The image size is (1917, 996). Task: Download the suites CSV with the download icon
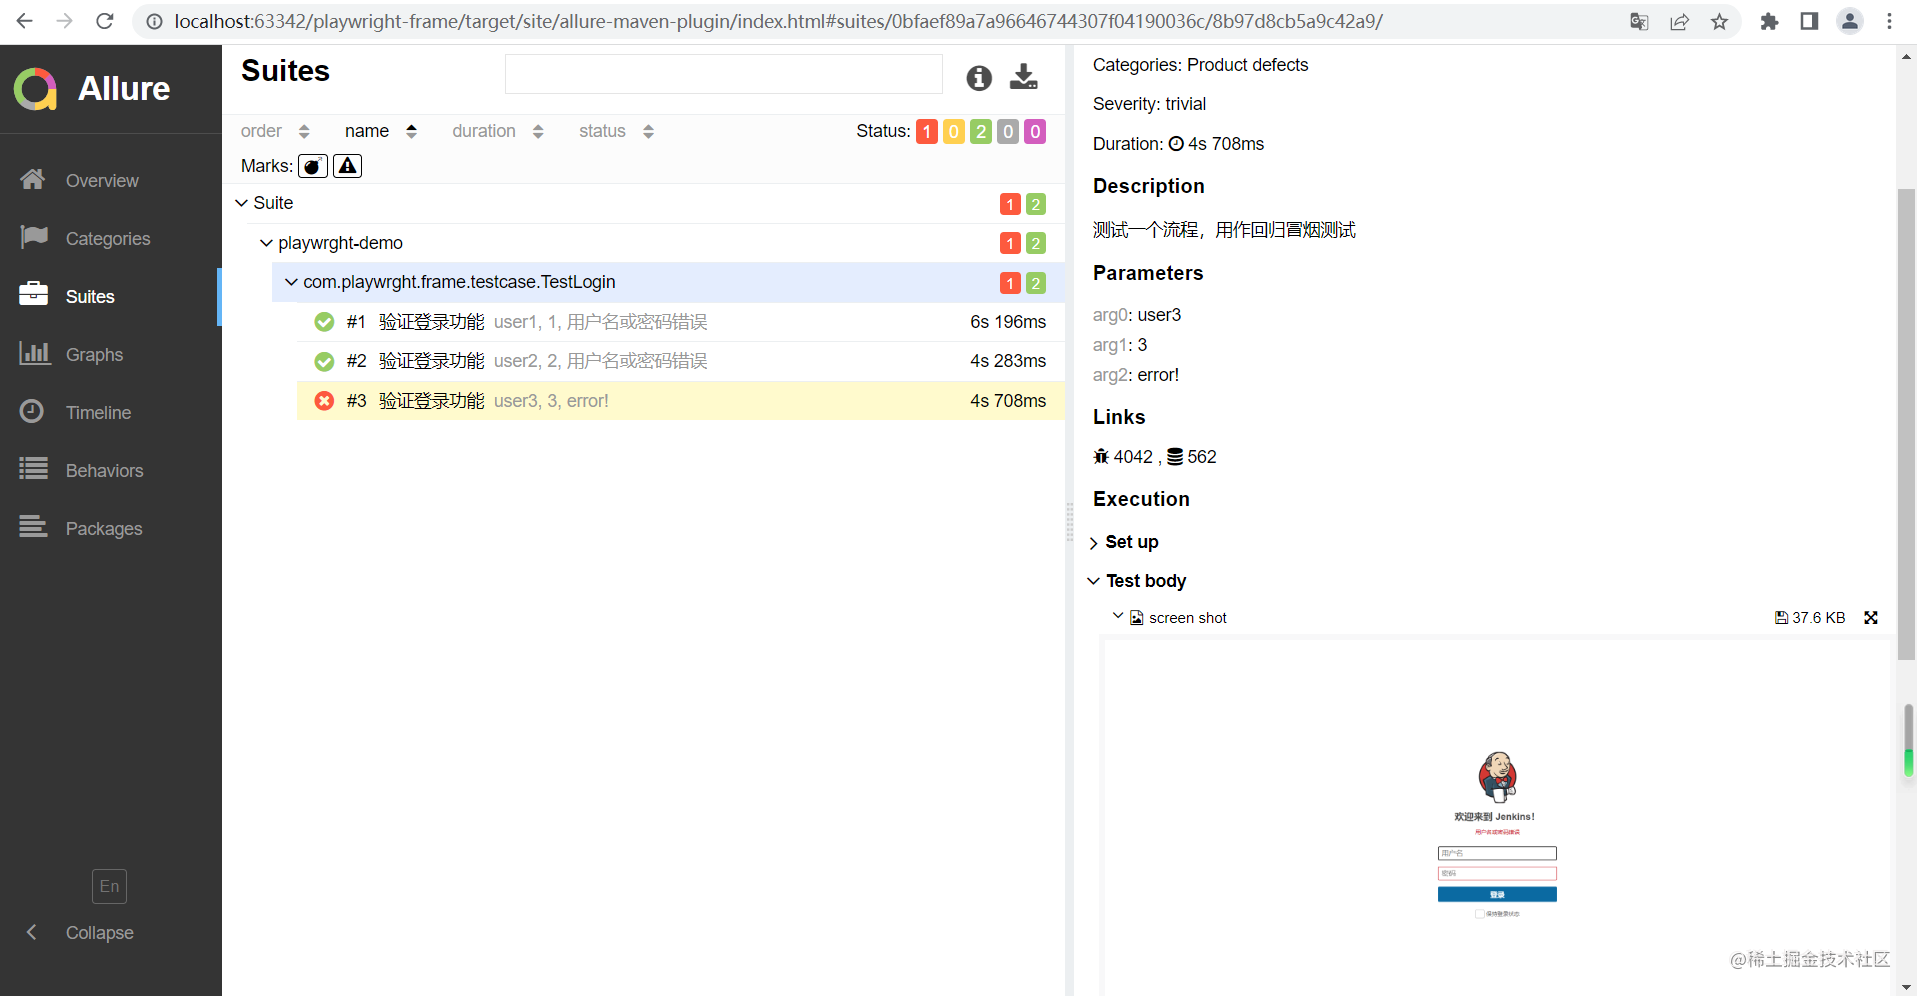1023,77
